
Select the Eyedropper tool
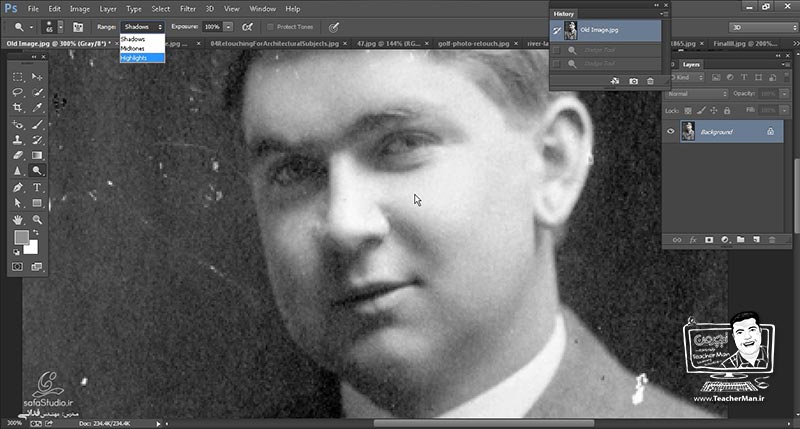[x=37, y=108]
